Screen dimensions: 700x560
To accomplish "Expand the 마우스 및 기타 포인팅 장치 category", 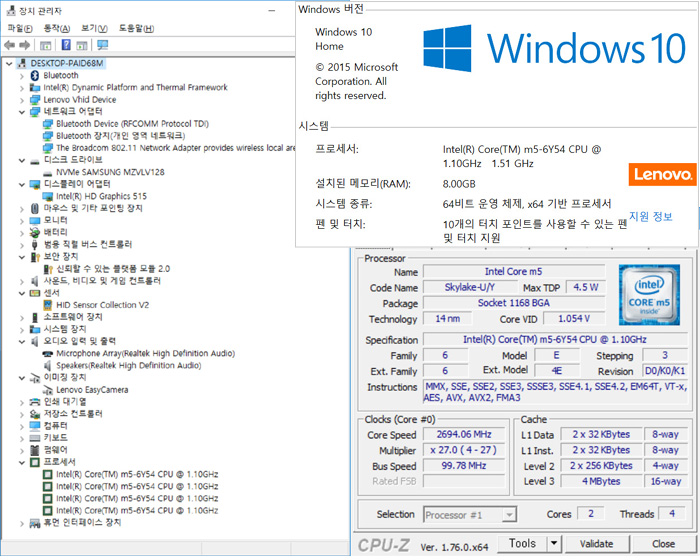I will click(22, 209).
